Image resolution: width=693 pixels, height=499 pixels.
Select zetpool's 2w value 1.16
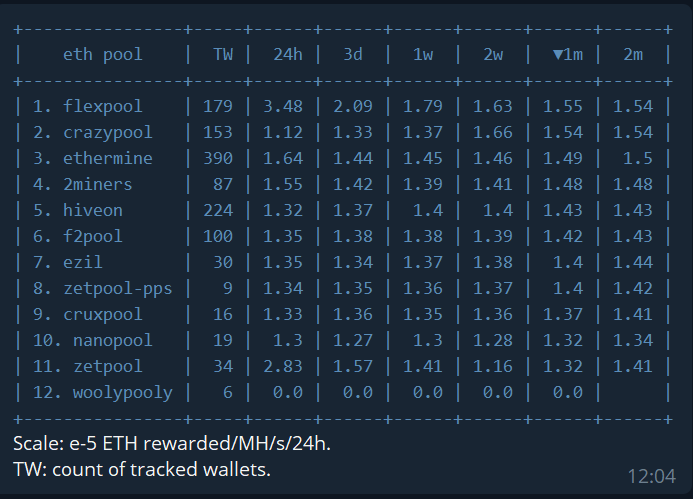(493, 366)
